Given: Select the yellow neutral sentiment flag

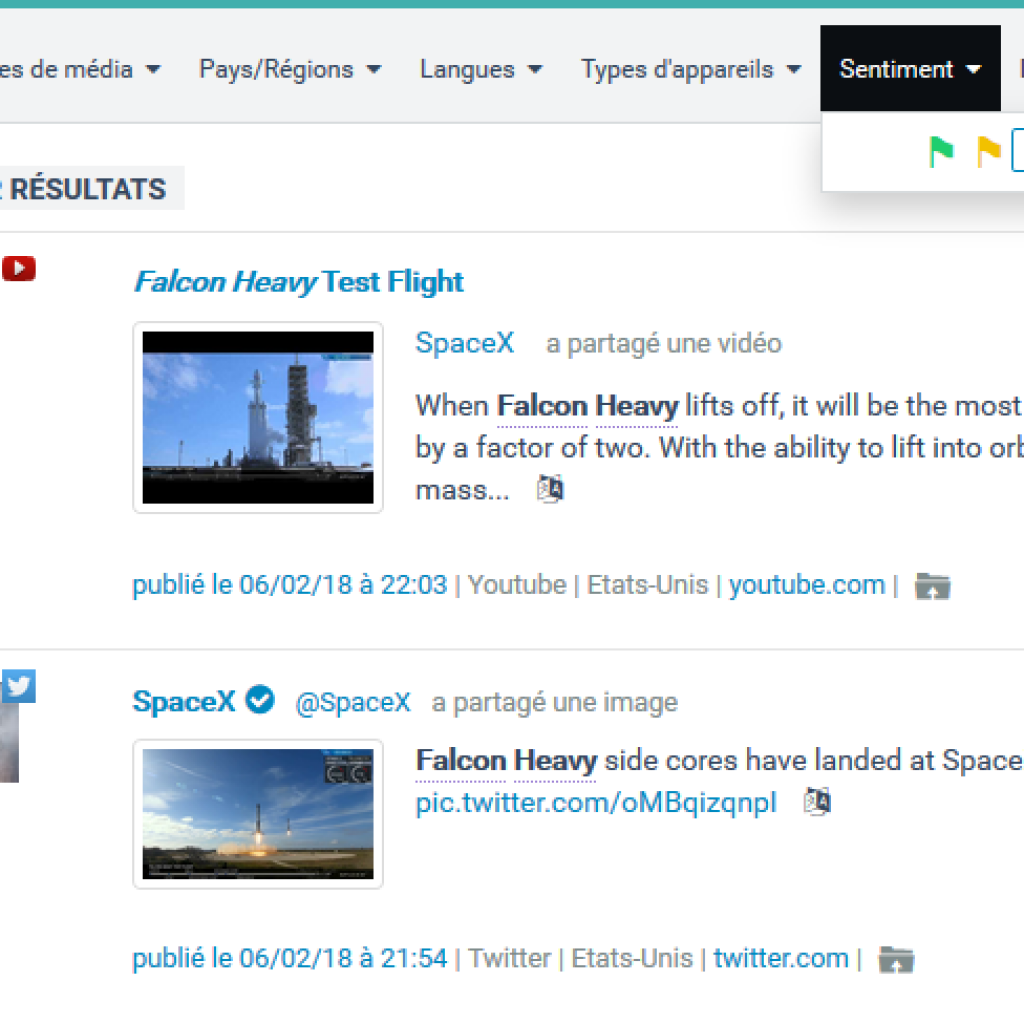Looking at the screenshot, I should pos(989,151).
